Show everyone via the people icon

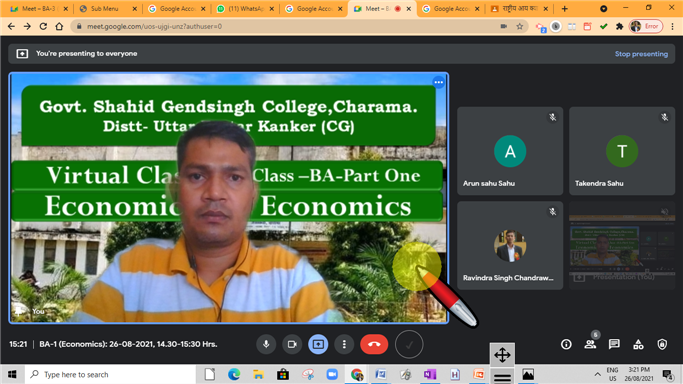point(590,344)
